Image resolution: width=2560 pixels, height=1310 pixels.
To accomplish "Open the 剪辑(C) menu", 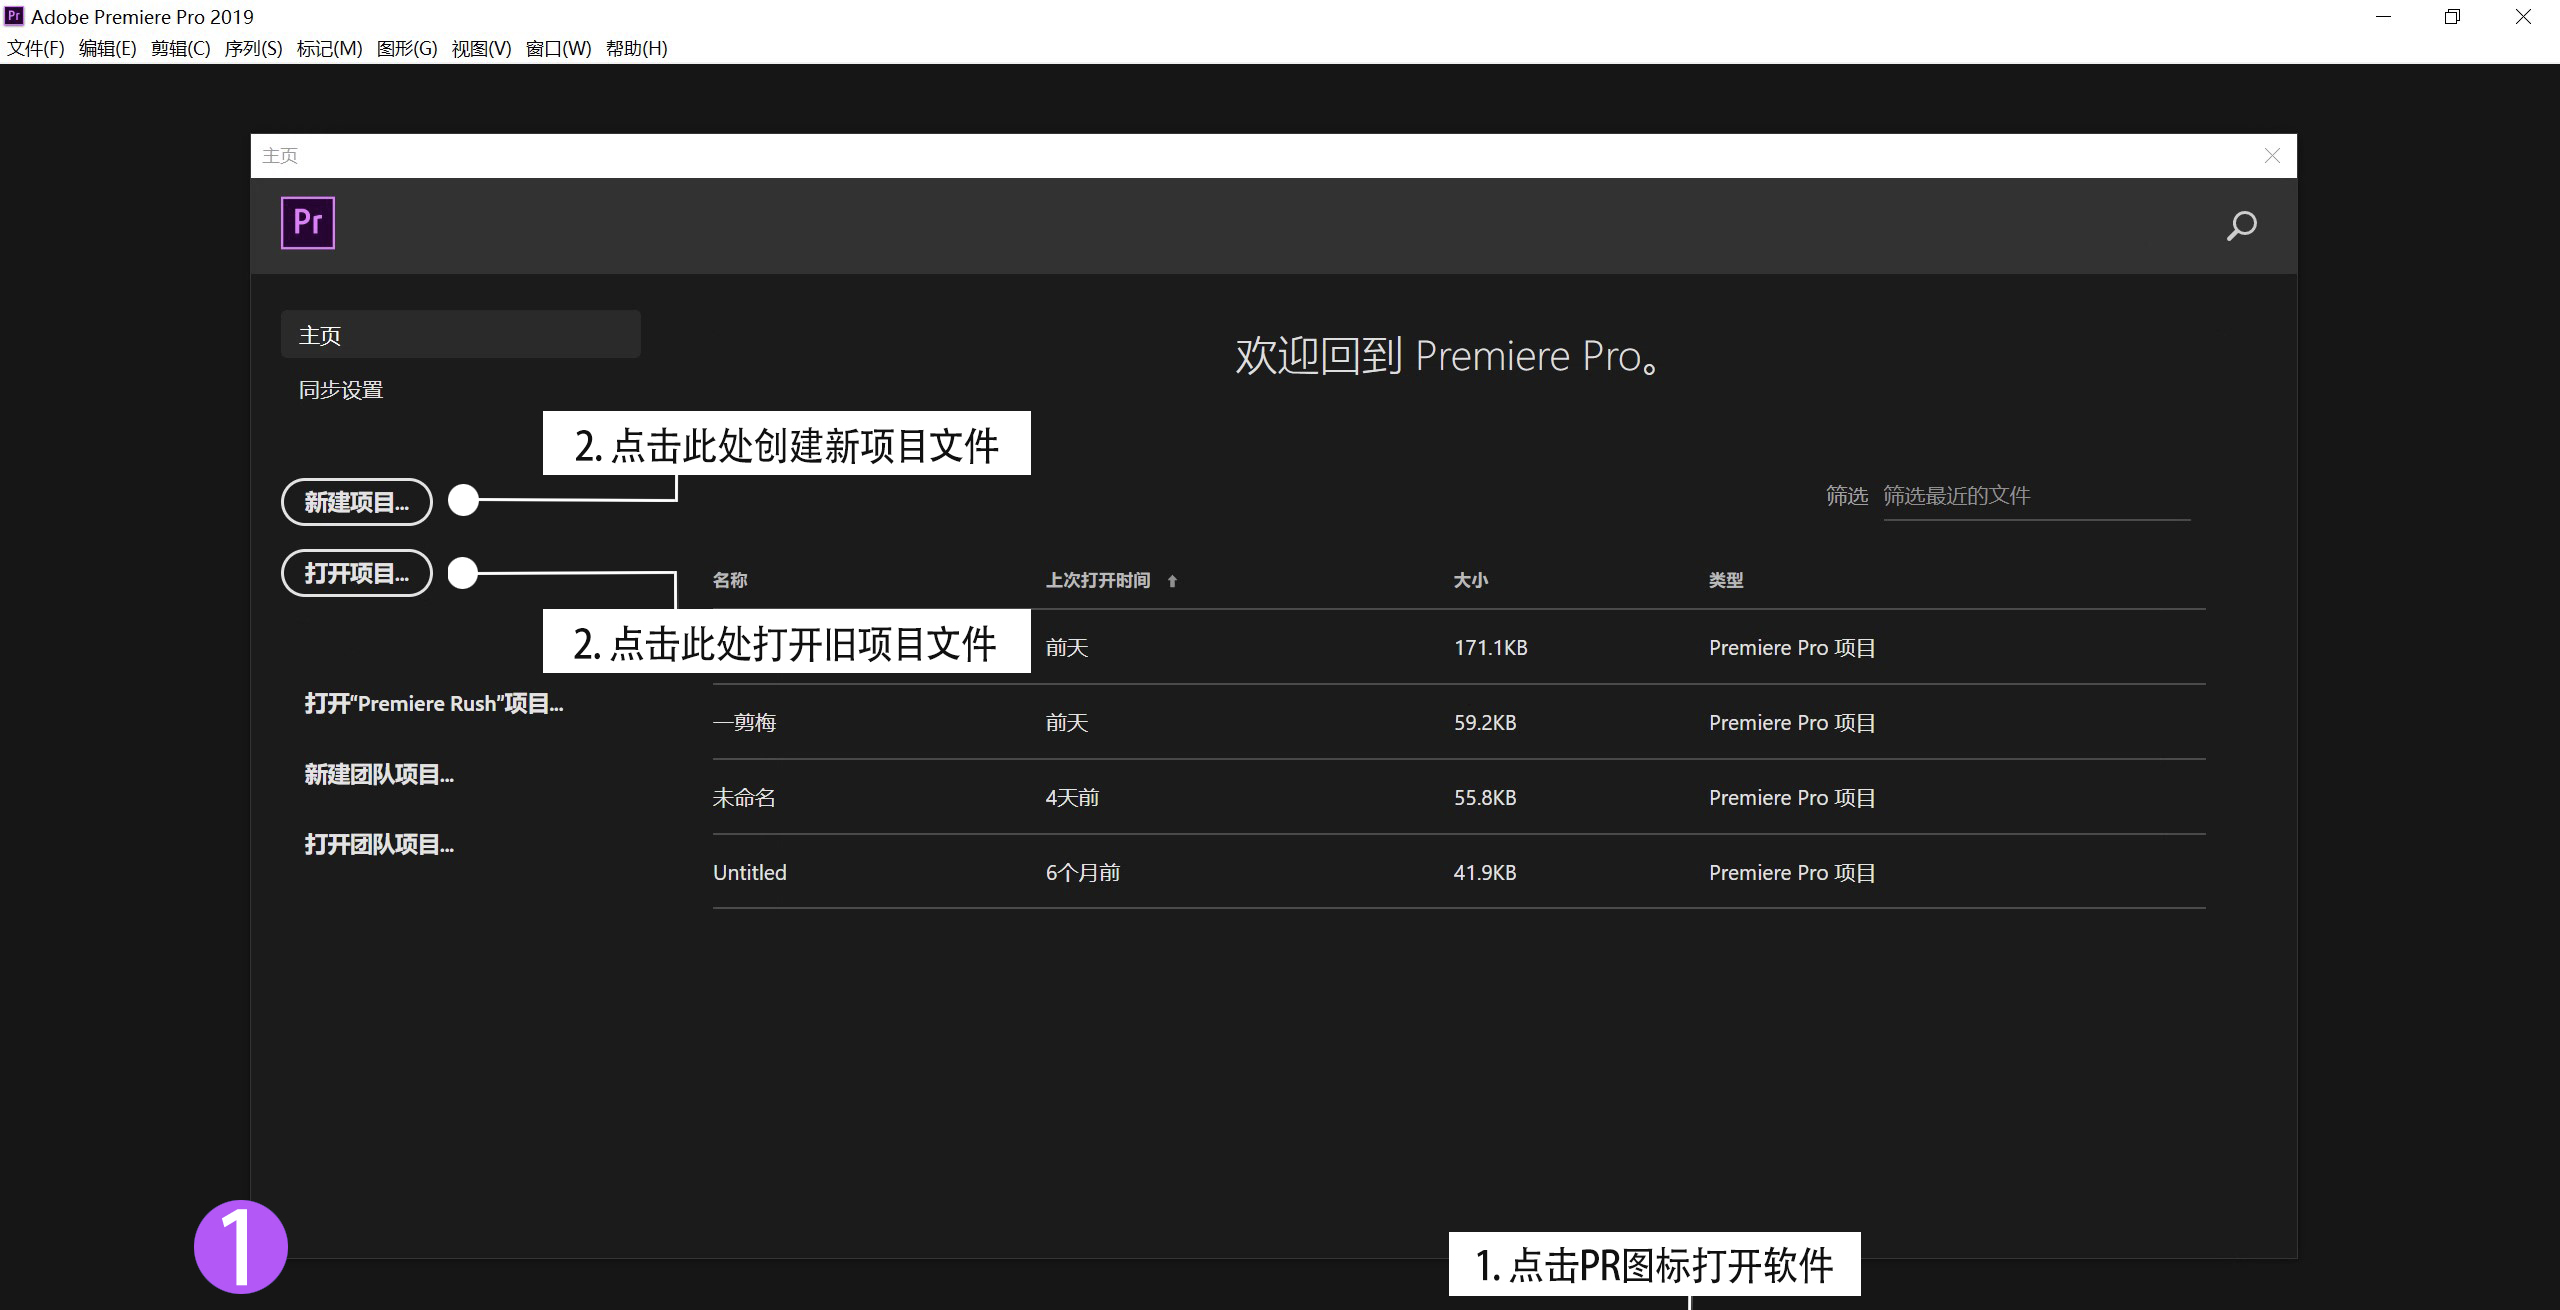I will (180, 48).
